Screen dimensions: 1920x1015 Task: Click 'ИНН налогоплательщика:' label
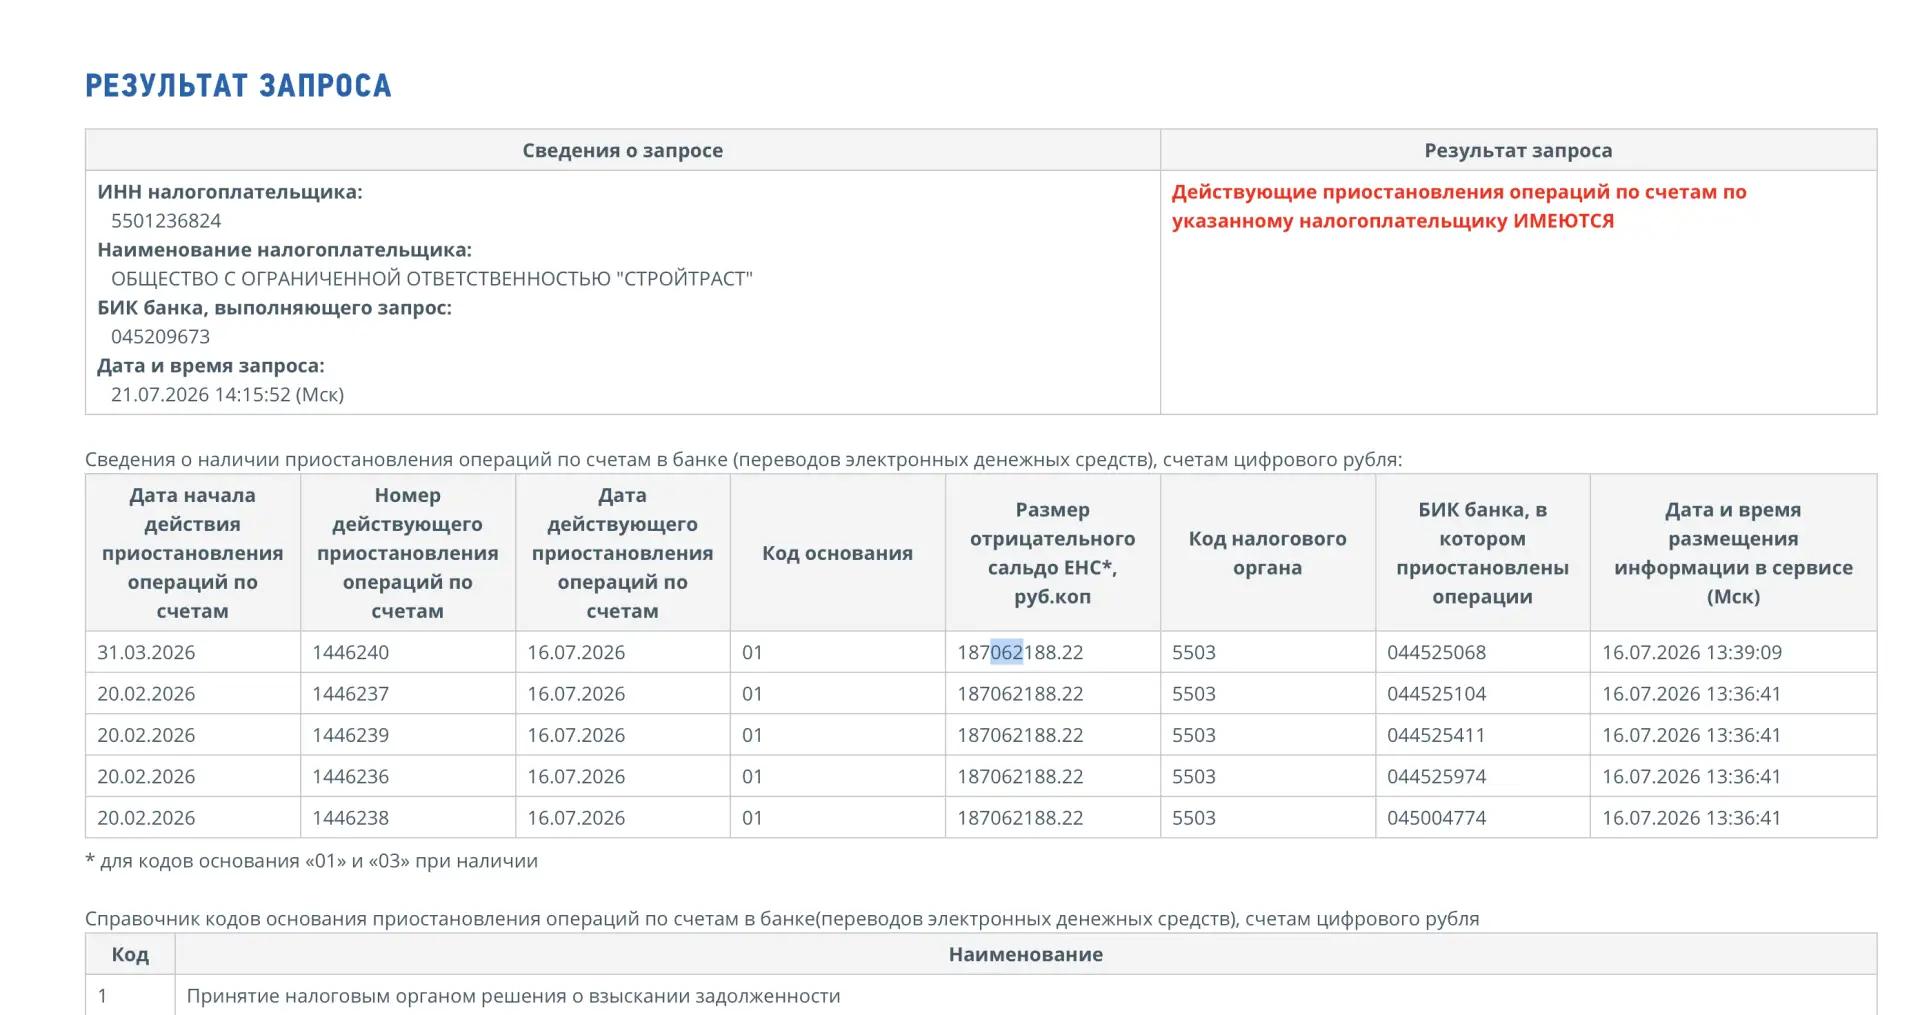pyautogui.click(x=230, y=192)
